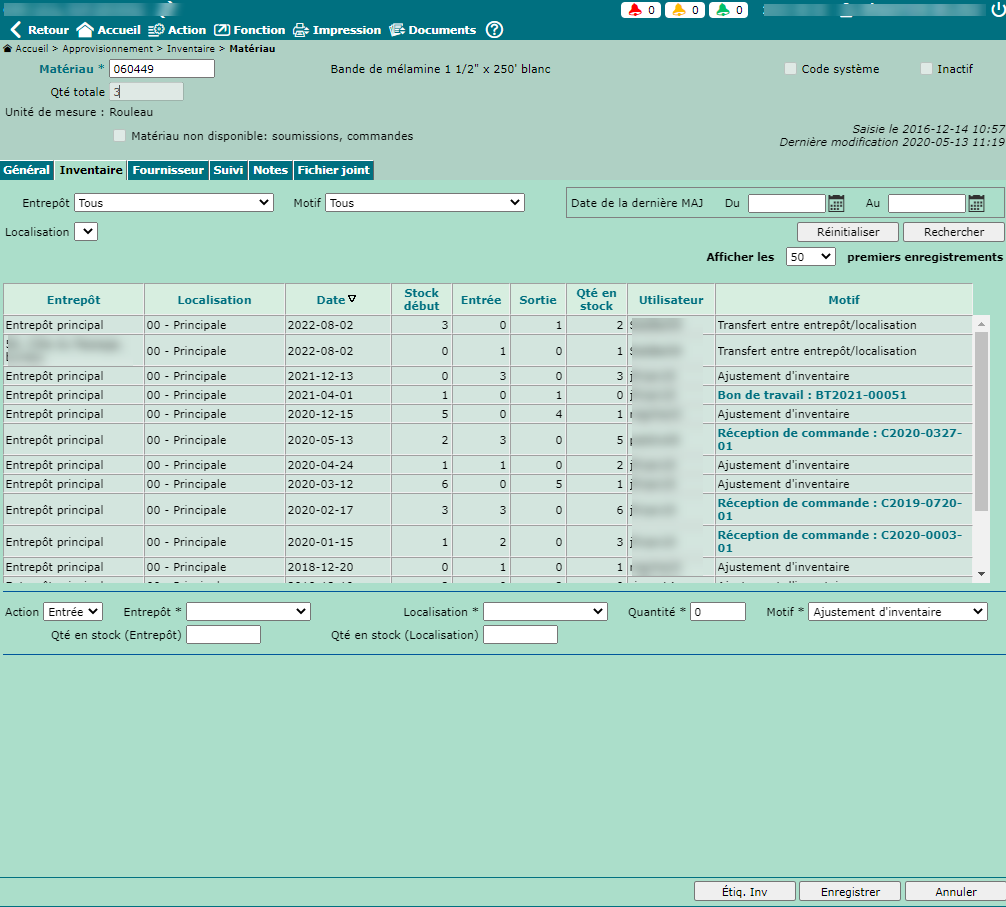Screen dimensions: 1006x907
Task: Open the Afficher les 50 dropdown
Action: tap(810, 257)
